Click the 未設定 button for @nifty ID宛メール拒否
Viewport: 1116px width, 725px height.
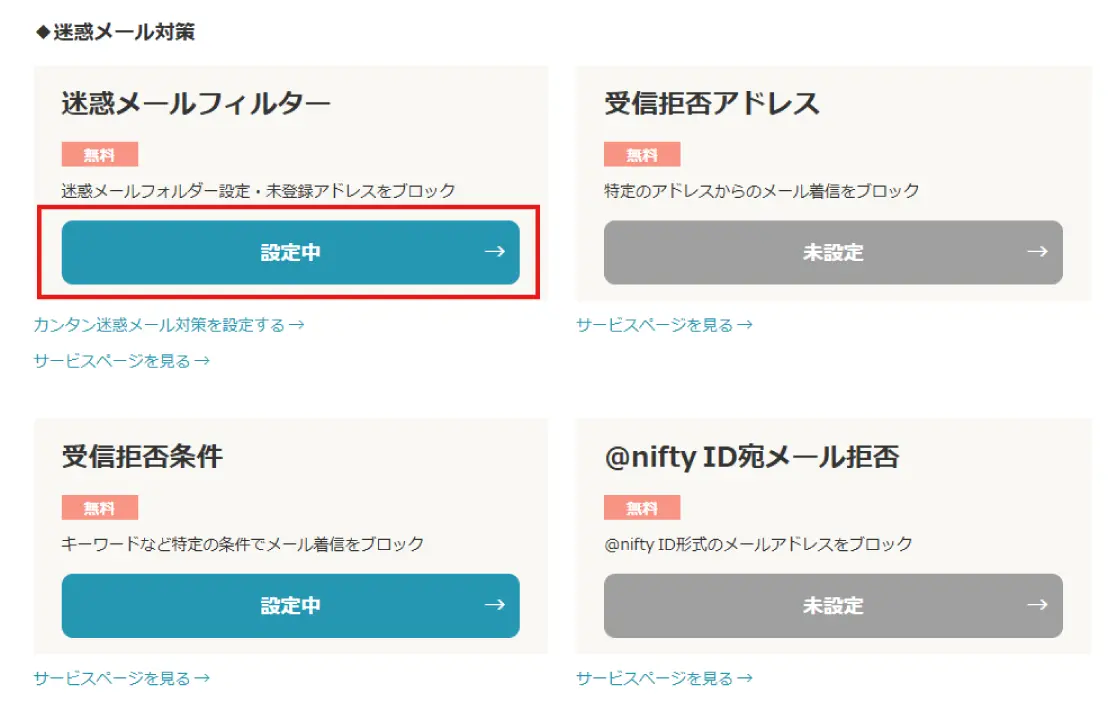click(831, 605)
